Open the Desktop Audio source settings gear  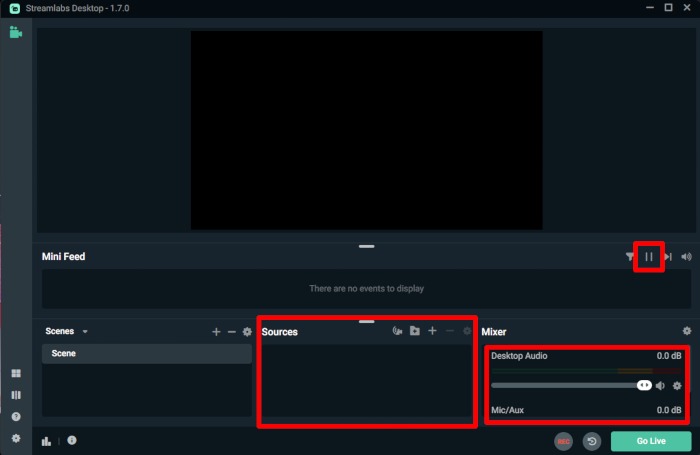677,385
